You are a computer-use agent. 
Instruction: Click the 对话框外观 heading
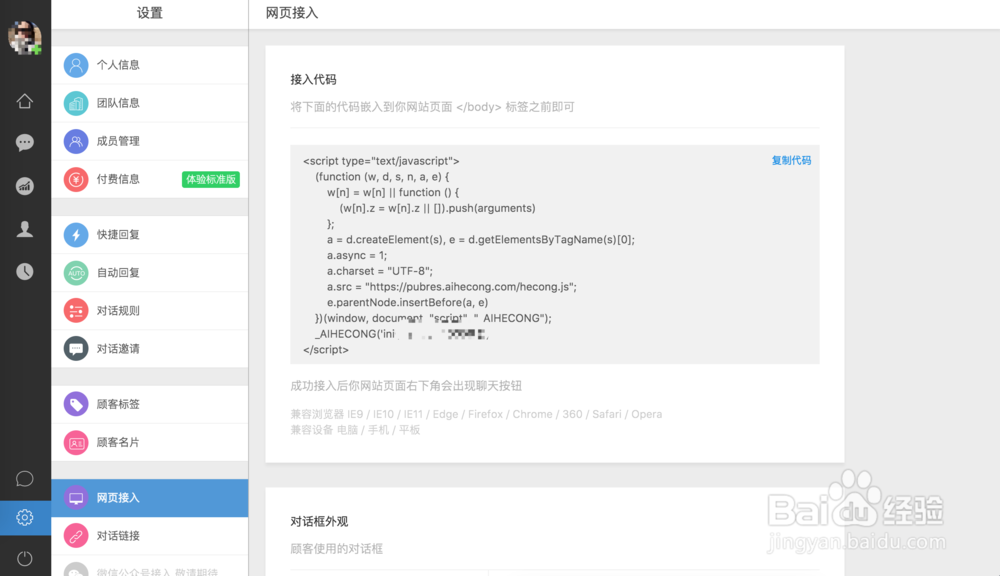[319, 522]
